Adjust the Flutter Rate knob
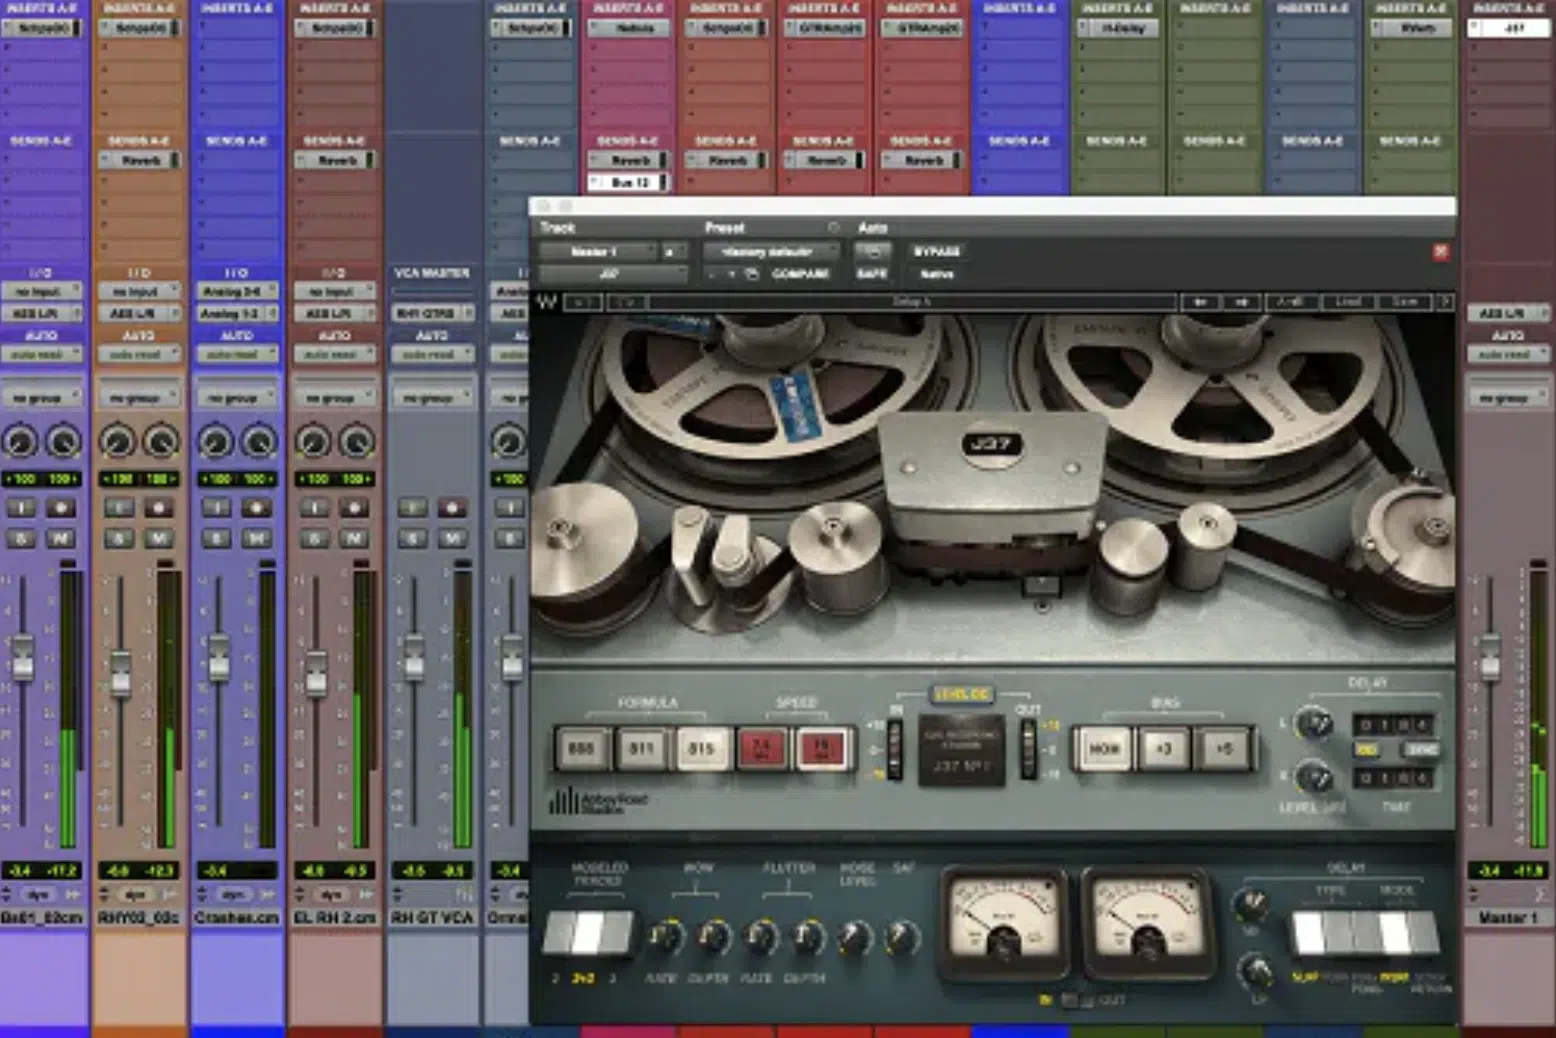1556x1038 pixels. click(760, 937)
